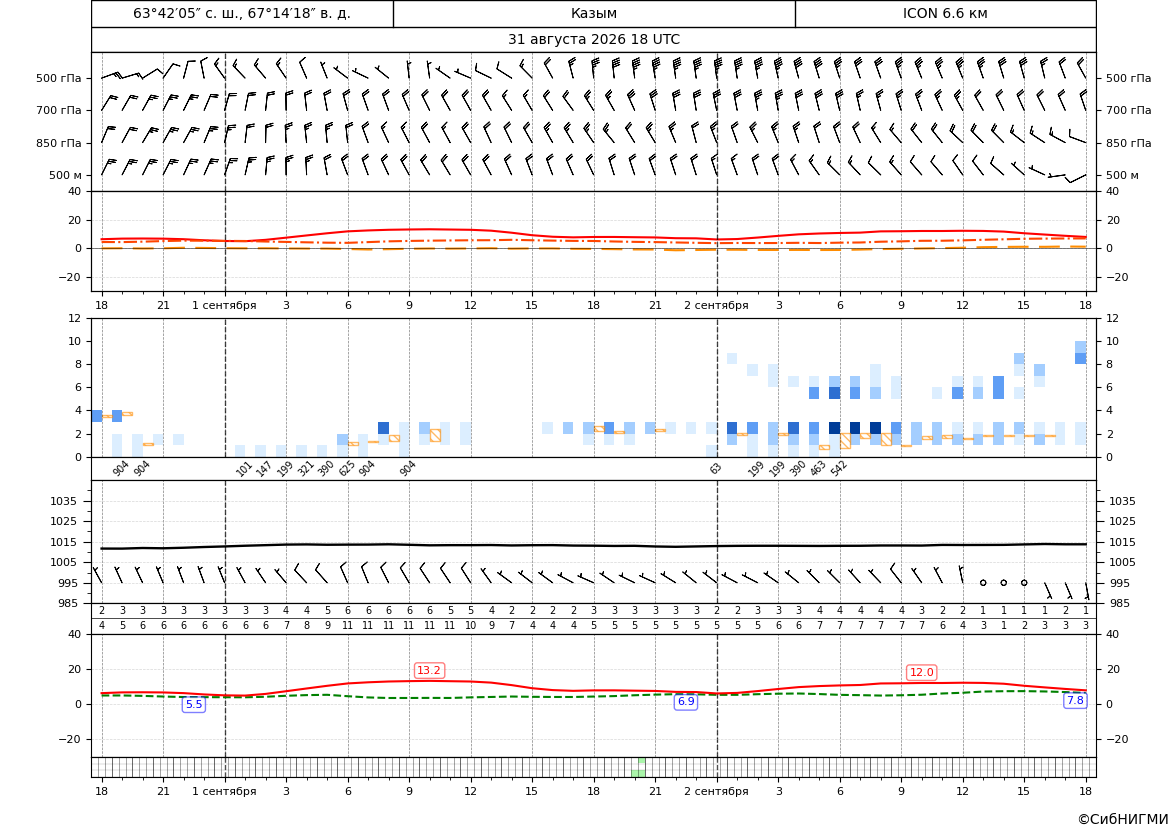
Task: Click the Казым station name header
Action: (594, 13)
